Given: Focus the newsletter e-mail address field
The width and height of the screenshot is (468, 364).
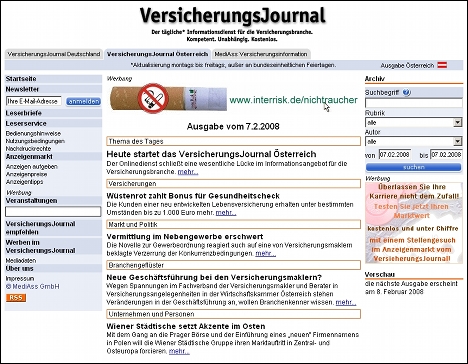Looking at the screenshot, I should coord(34,101).
